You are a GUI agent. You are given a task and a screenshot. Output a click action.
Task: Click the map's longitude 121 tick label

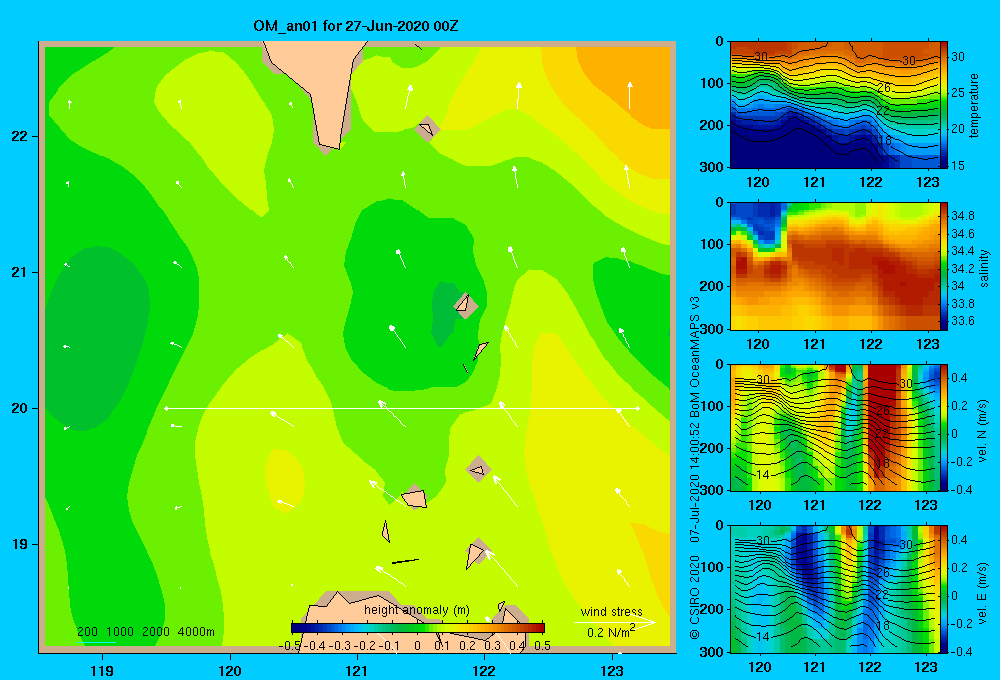(357, 670)
